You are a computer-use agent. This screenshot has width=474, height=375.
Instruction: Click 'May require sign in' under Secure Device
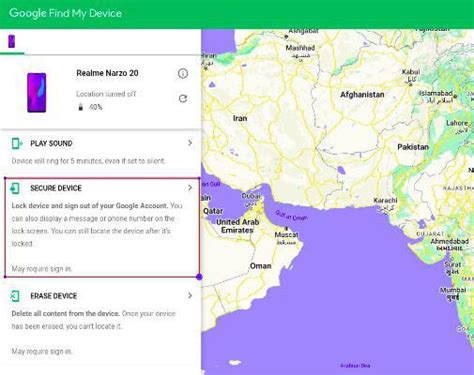tap(42, 269)
